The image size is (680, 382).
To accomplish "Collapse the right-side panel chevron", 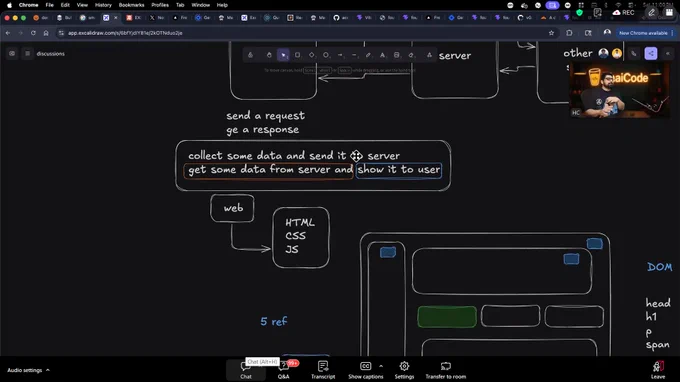I will tap(668, 53).
